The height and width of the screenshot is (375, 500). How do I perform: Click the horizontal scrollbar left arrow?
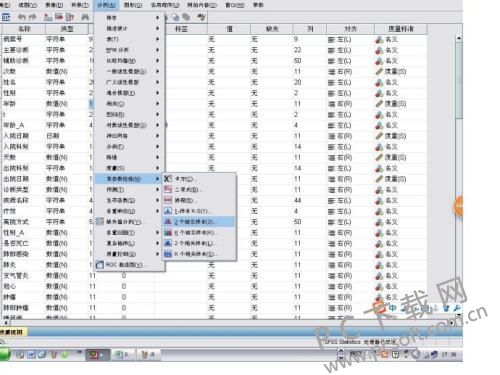5,323
